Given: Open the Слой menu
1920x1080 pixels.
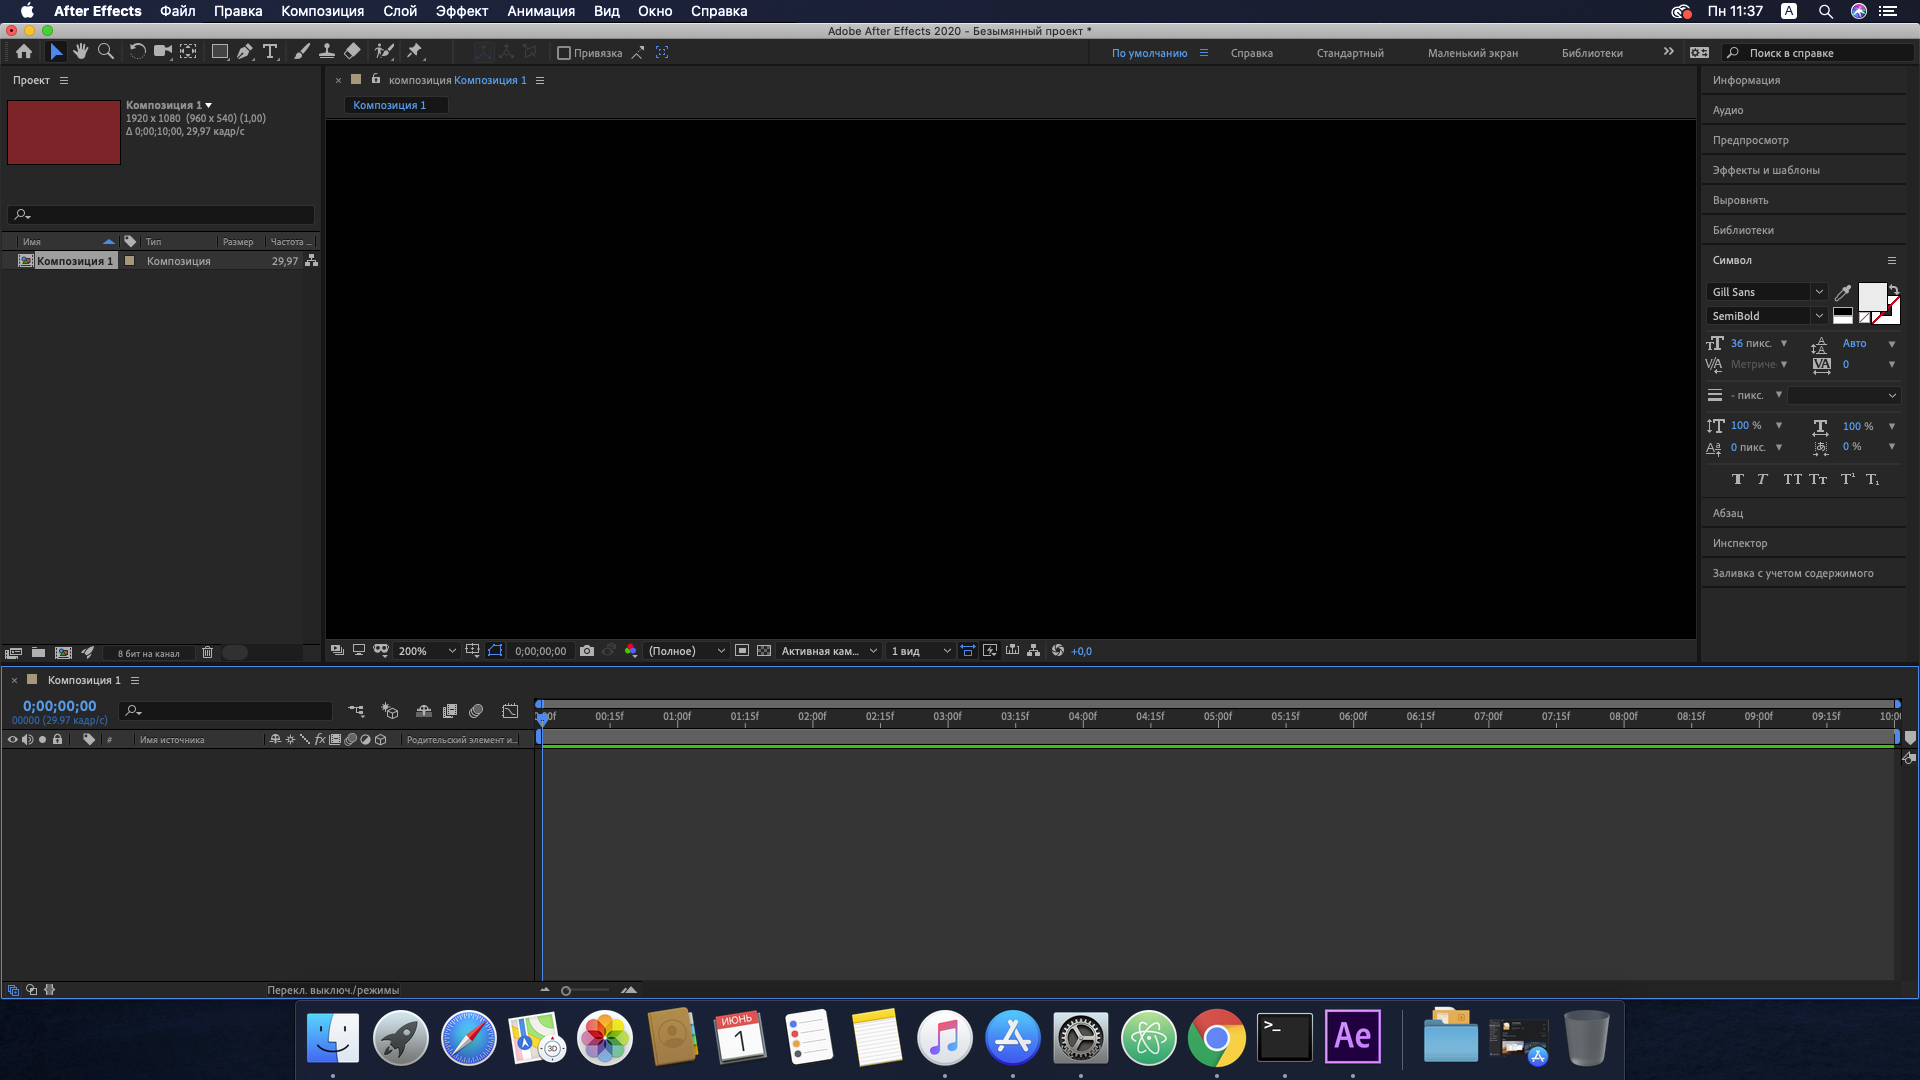Looking at the screenshot, I should (400, 11).
